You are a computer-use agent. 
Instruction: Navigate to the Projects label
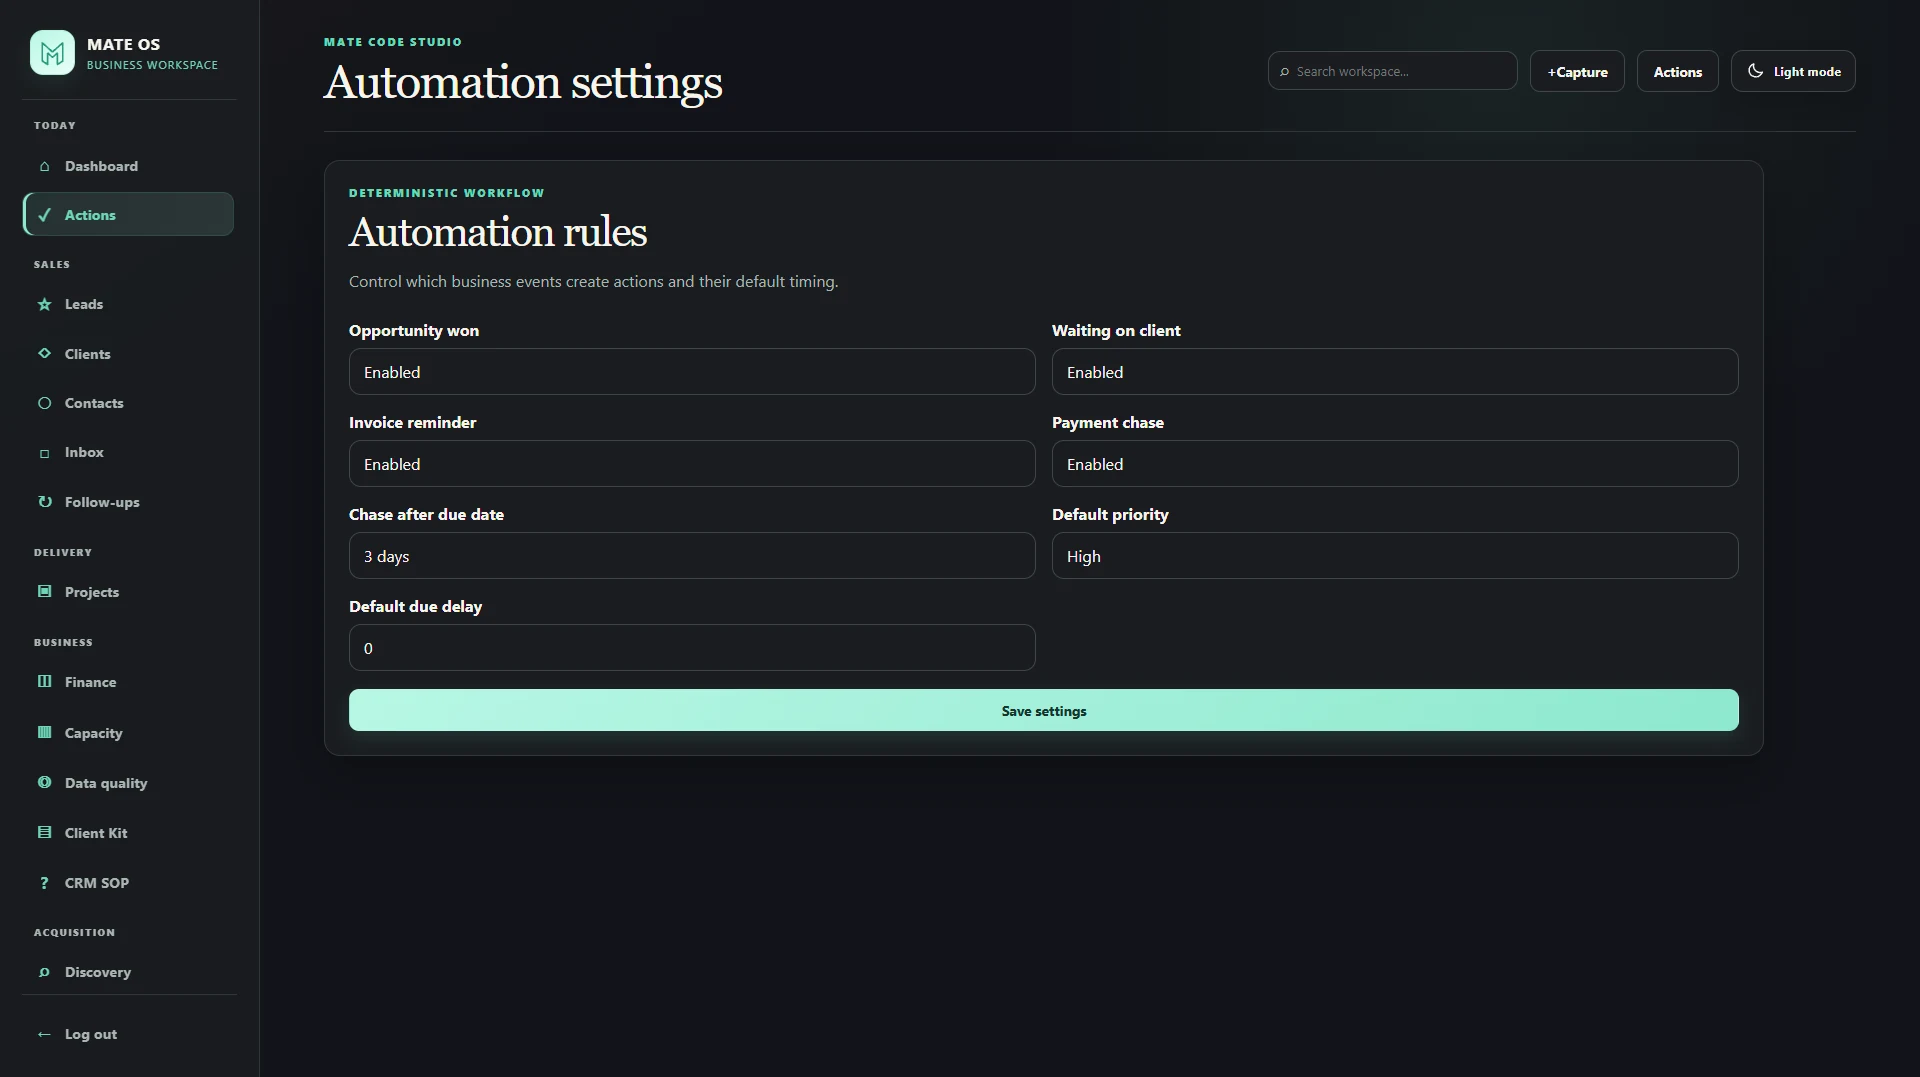coord(92,592)
